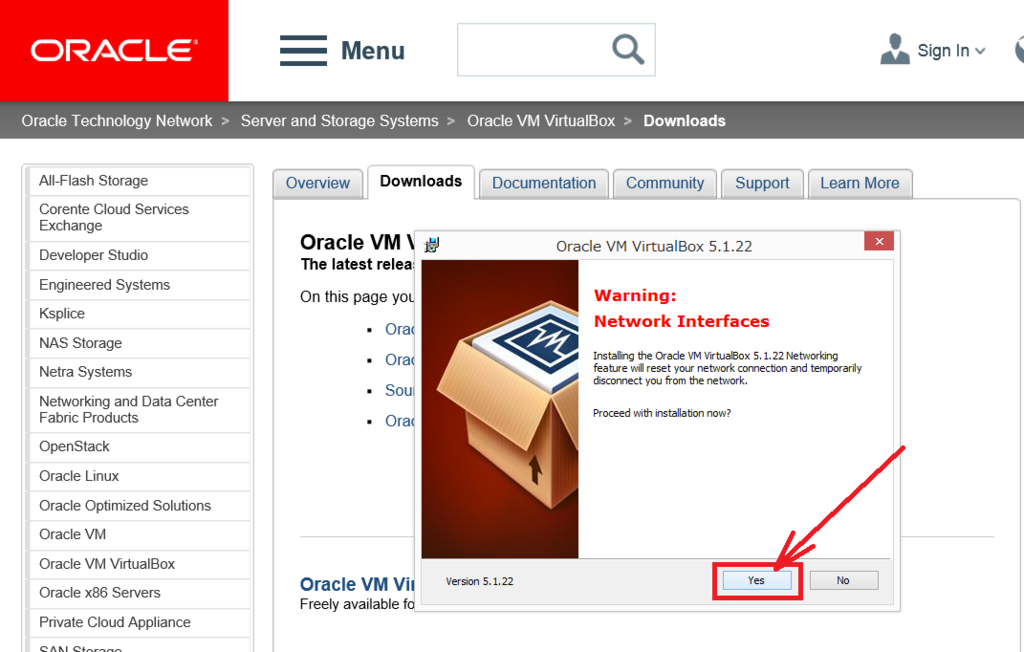The image size is (1024, 652).
Task: Click Yes to proceed with installation
Action: click(x=756, y=580)
